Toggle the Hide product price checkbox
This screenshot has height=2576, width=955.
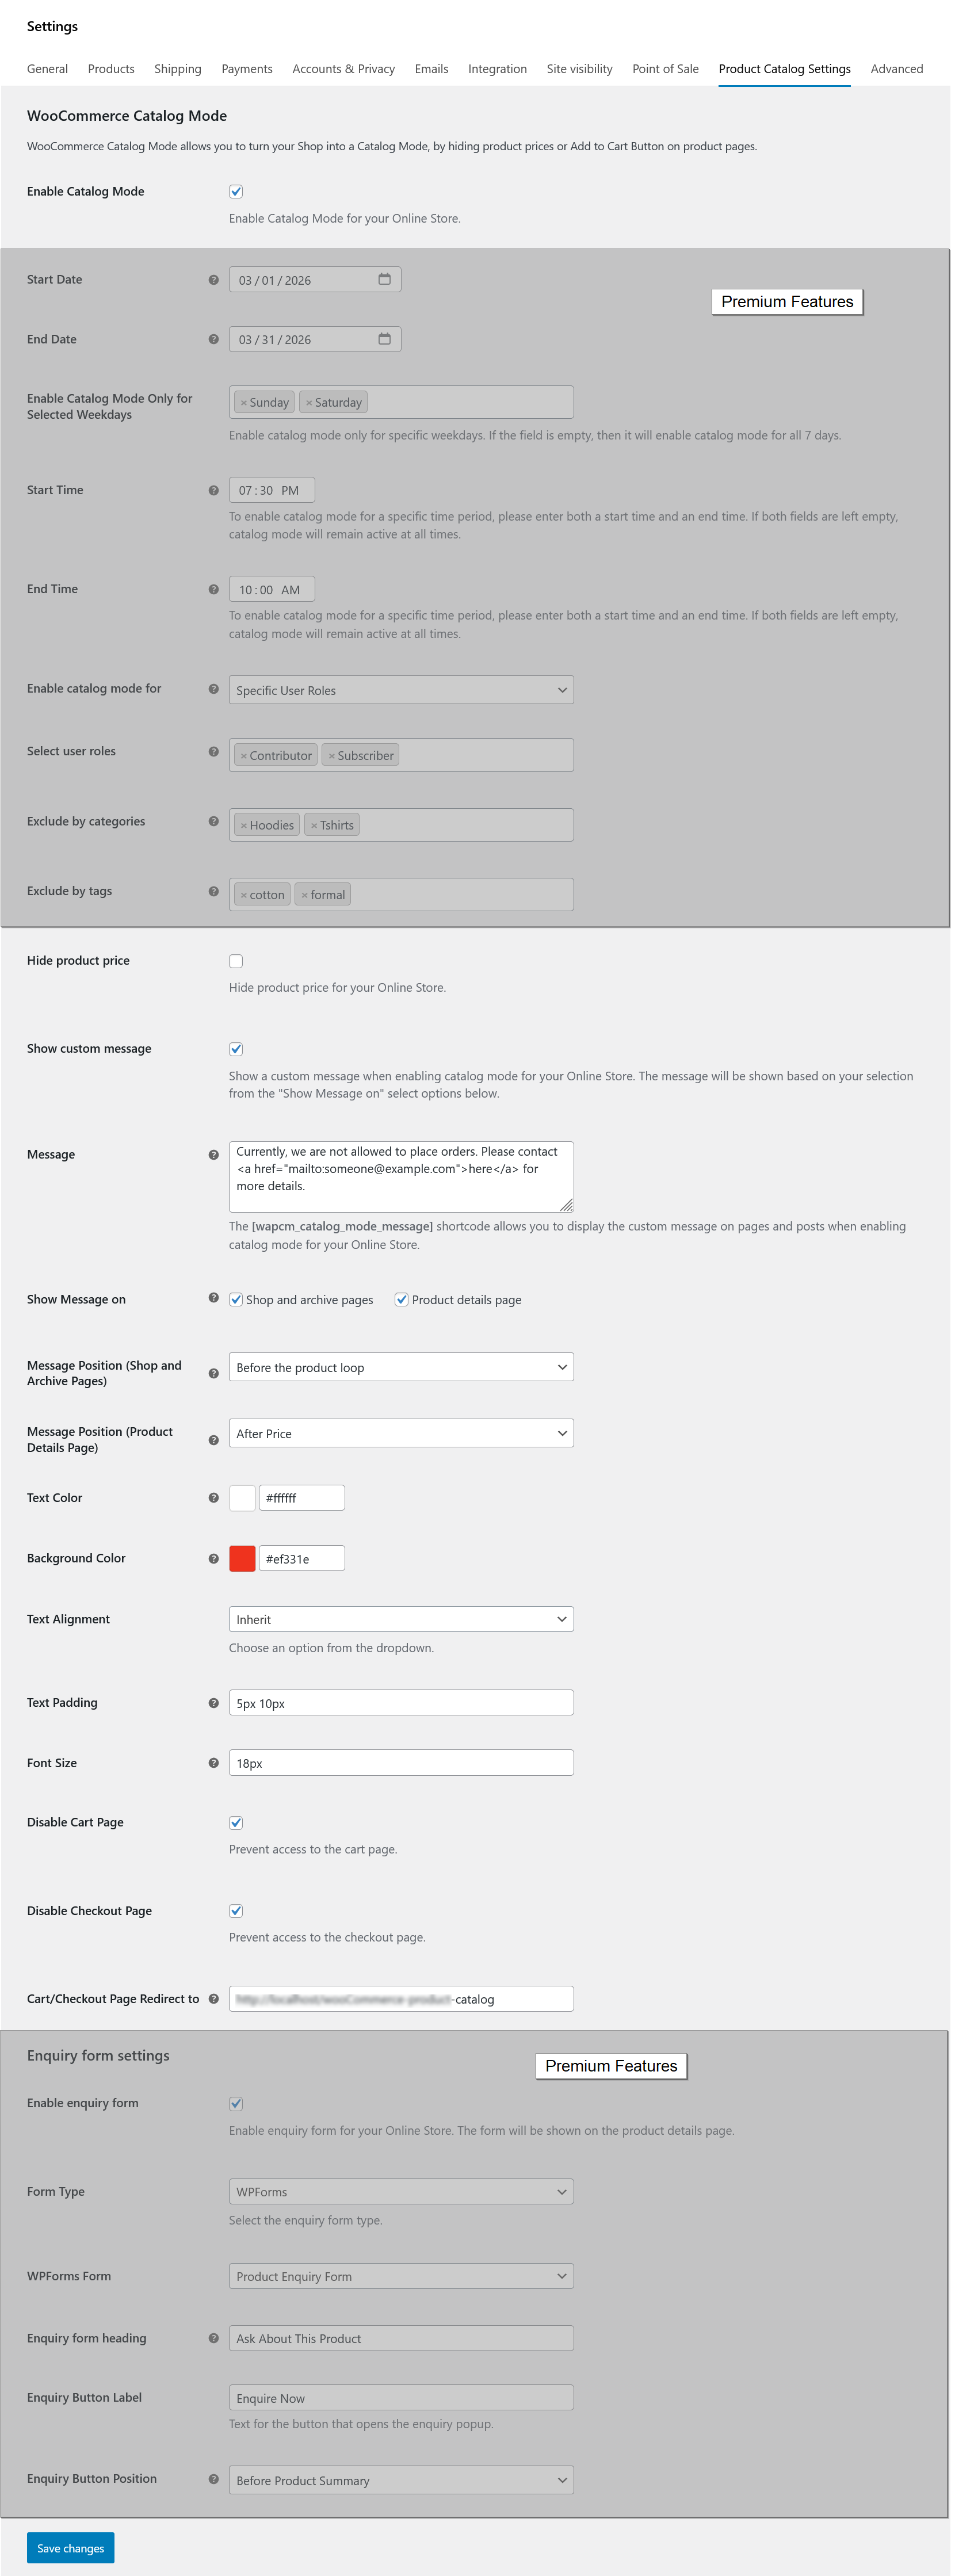click(236, 961)
